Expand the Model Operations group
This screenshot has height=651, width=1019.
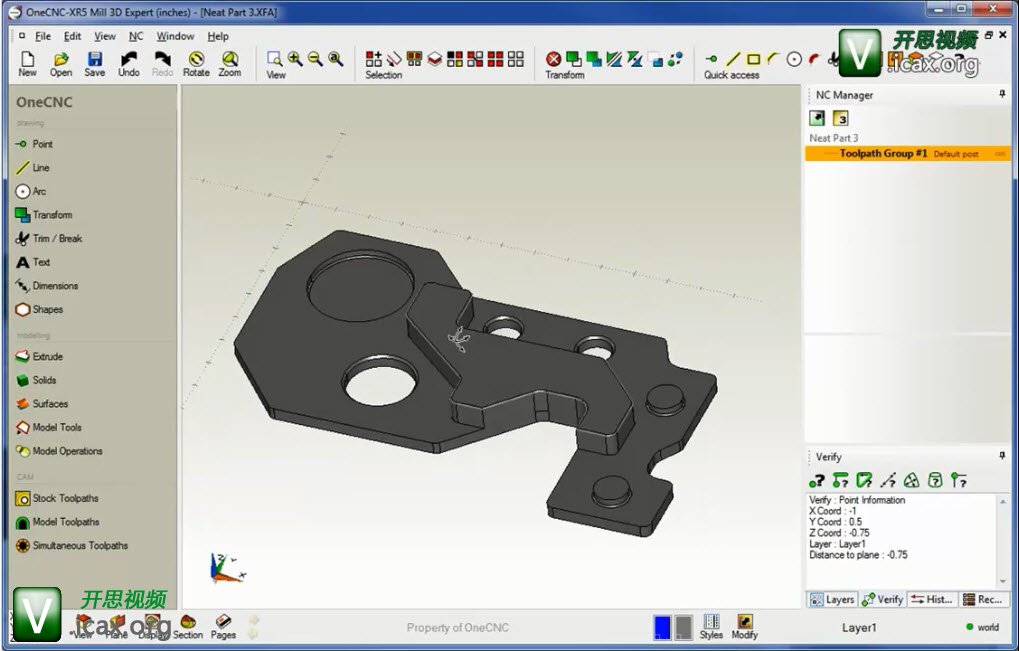67,451
